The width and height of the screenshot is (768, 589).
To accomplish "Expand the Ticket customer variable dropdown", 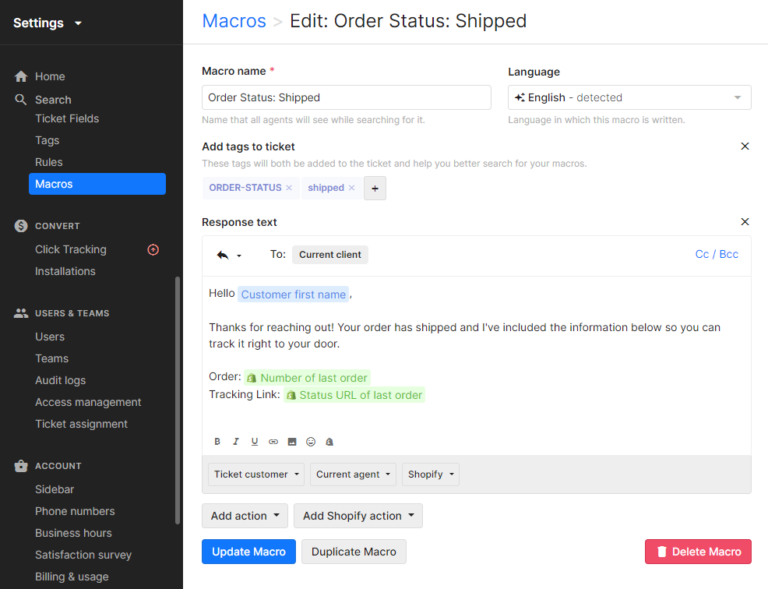I will [x=257, y=474].
